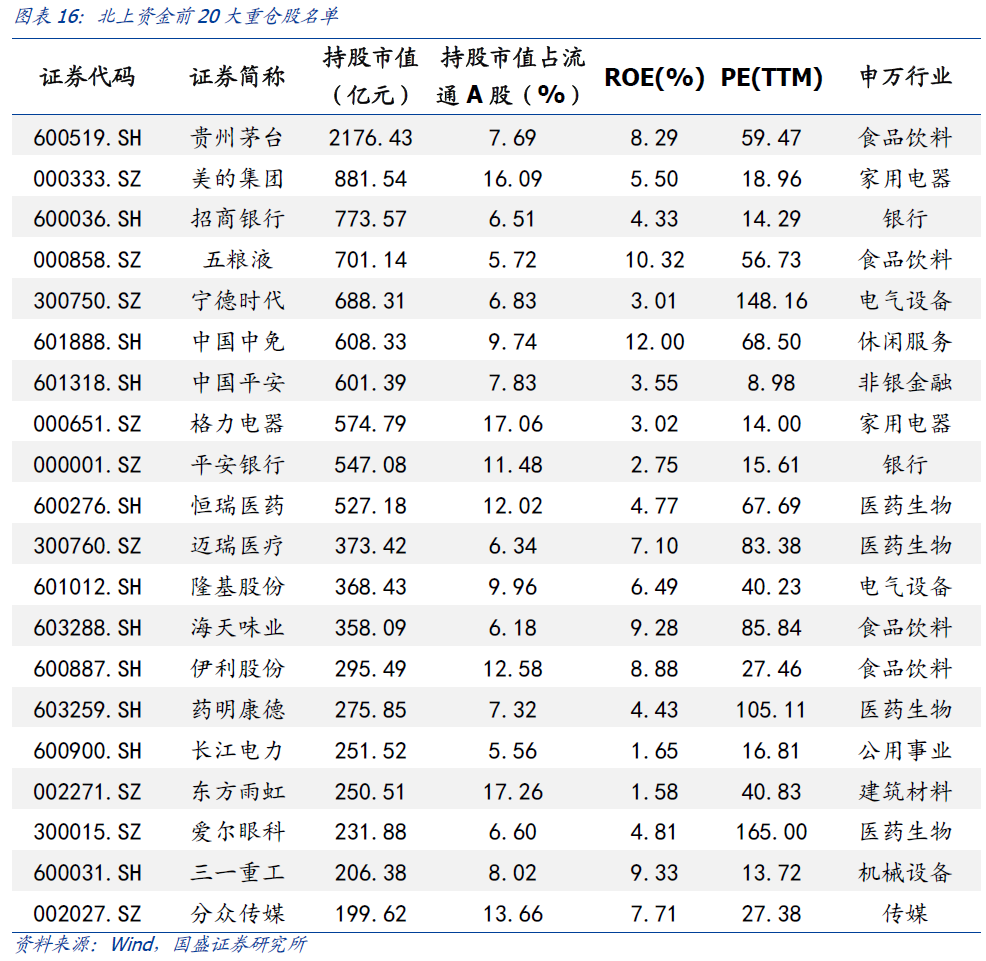986x961 pixels.
Task: Click stock code 601888.SH
Action: [87, 342]
